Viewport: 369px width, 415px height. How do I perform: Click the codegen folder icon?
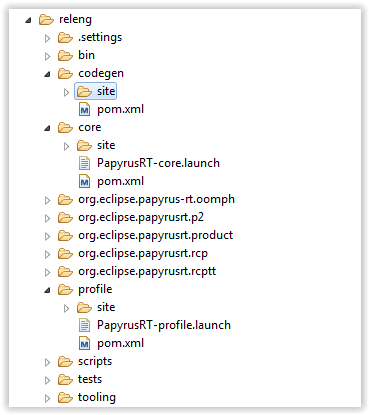tap(65, 74)
